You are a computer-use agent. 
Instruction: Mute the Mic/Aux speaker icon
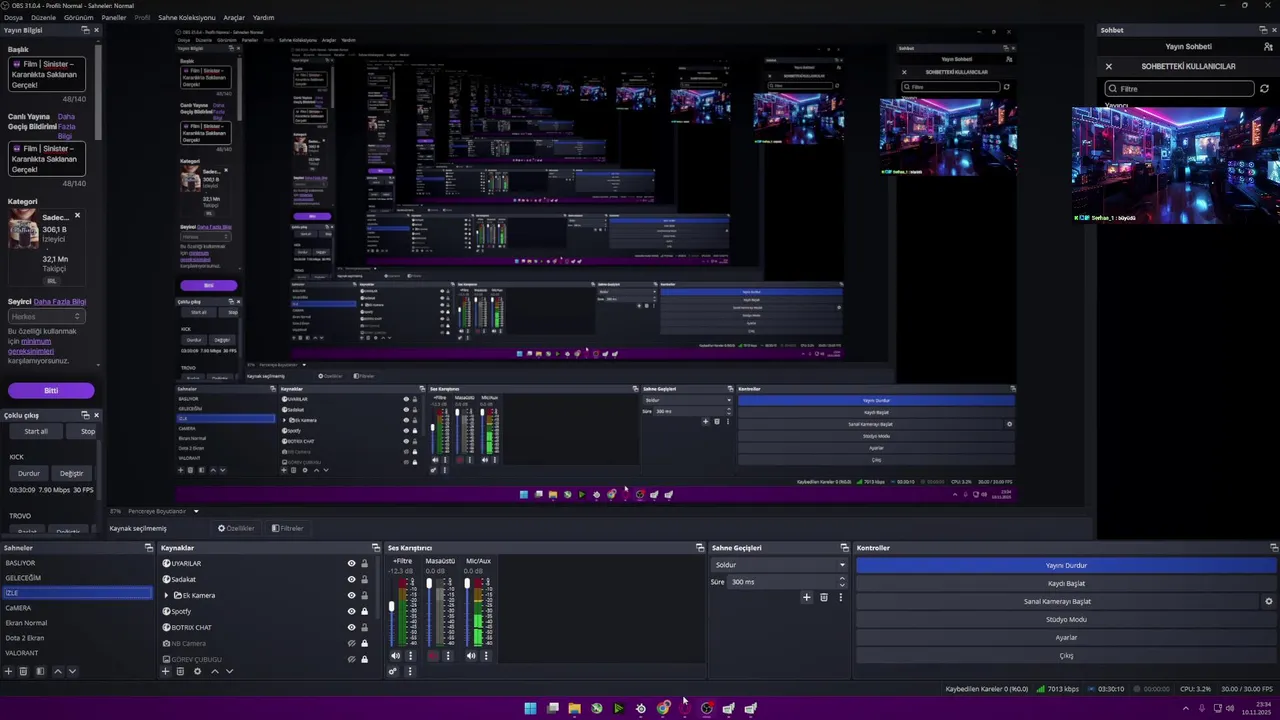click(470, 656)
